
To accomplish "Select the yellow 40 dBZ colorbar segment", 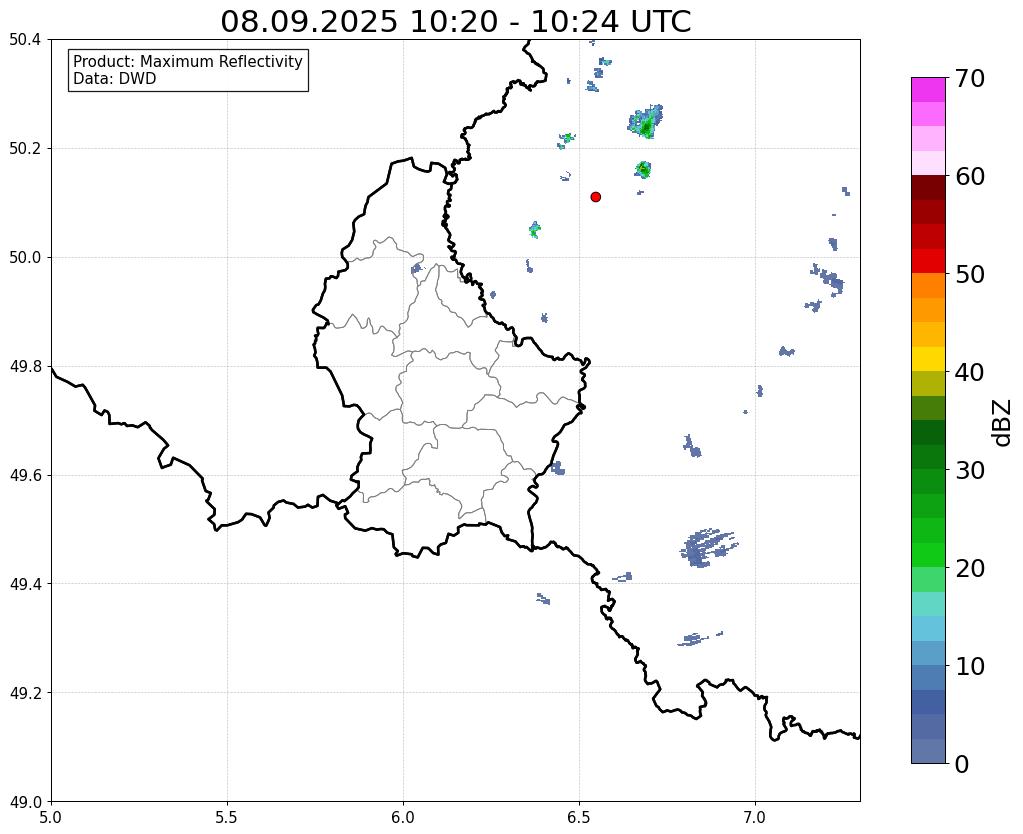I will (x=928, y=359).
